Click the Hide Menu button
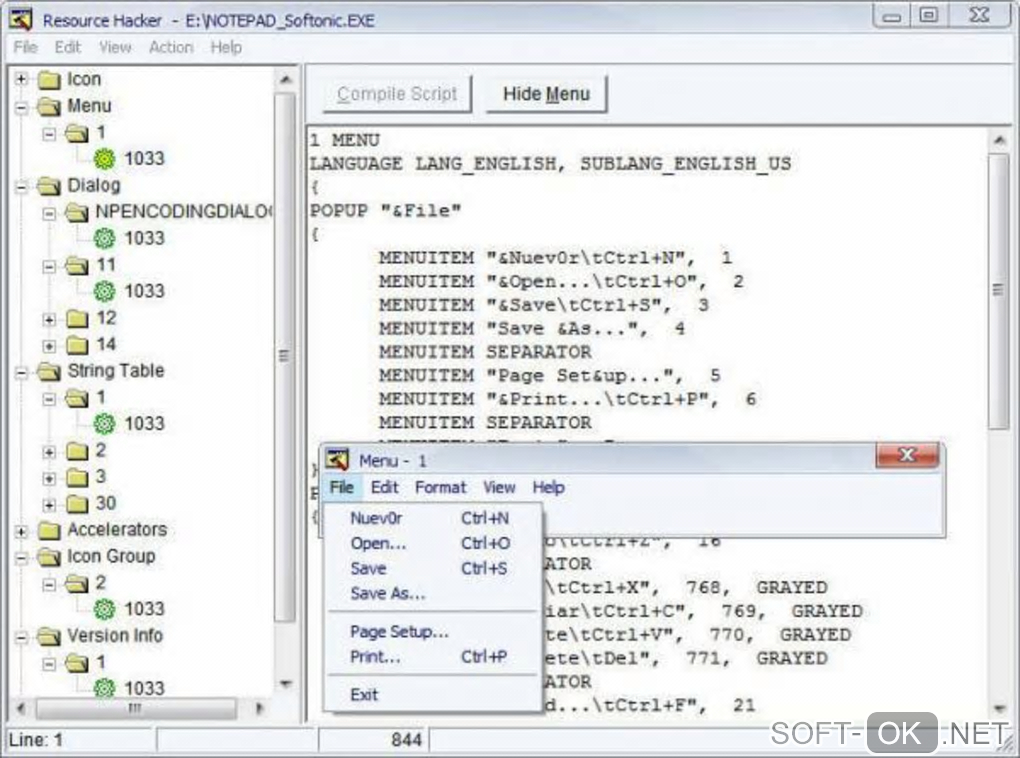The image size is (1020, 758). point(546,94)
